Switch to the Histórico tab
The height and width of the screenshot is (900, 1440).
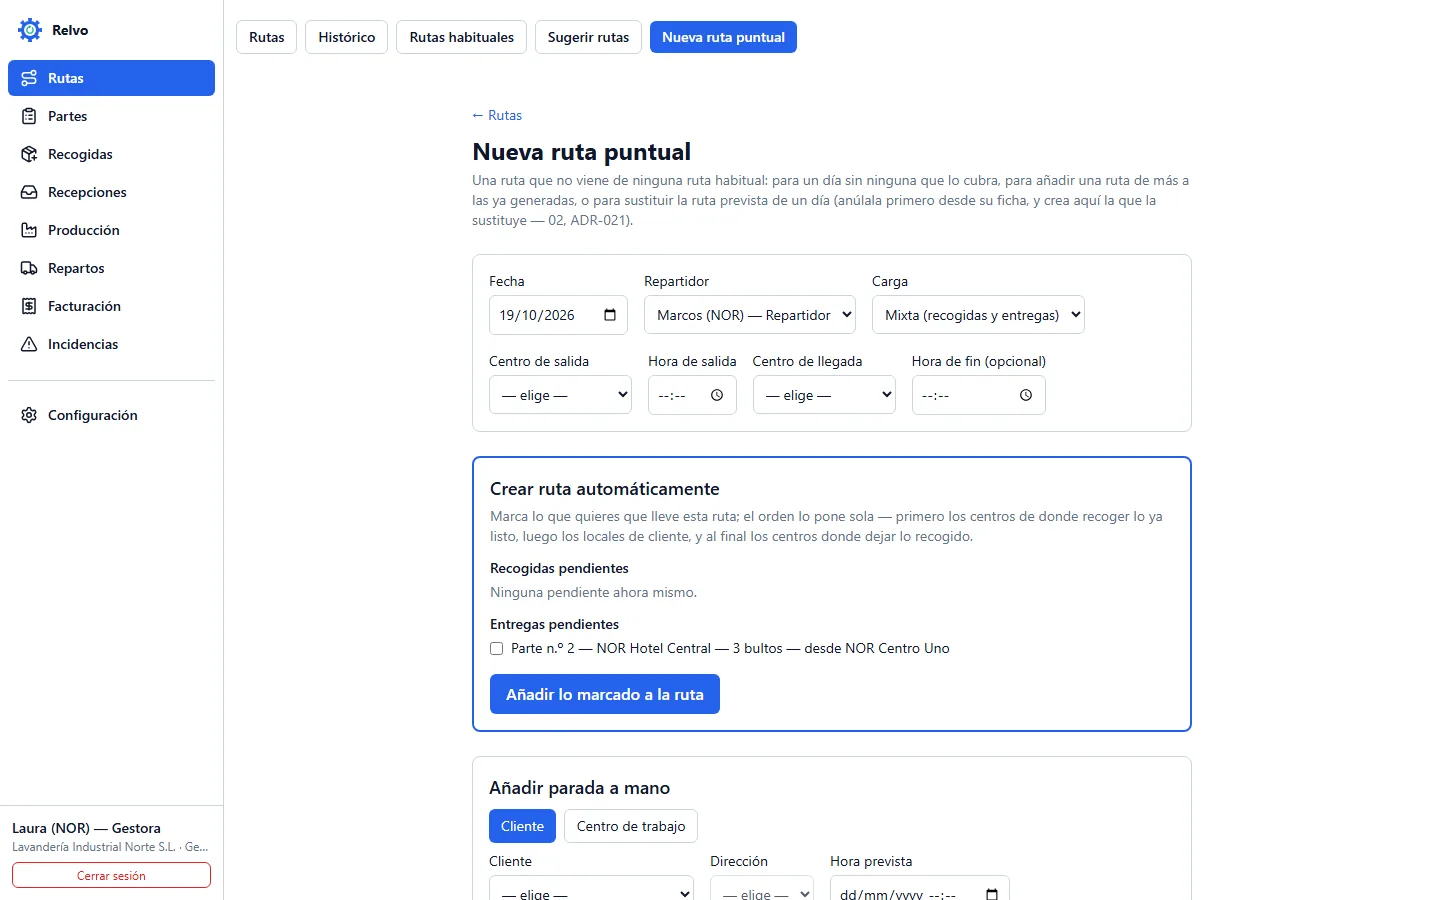point(347,37)
